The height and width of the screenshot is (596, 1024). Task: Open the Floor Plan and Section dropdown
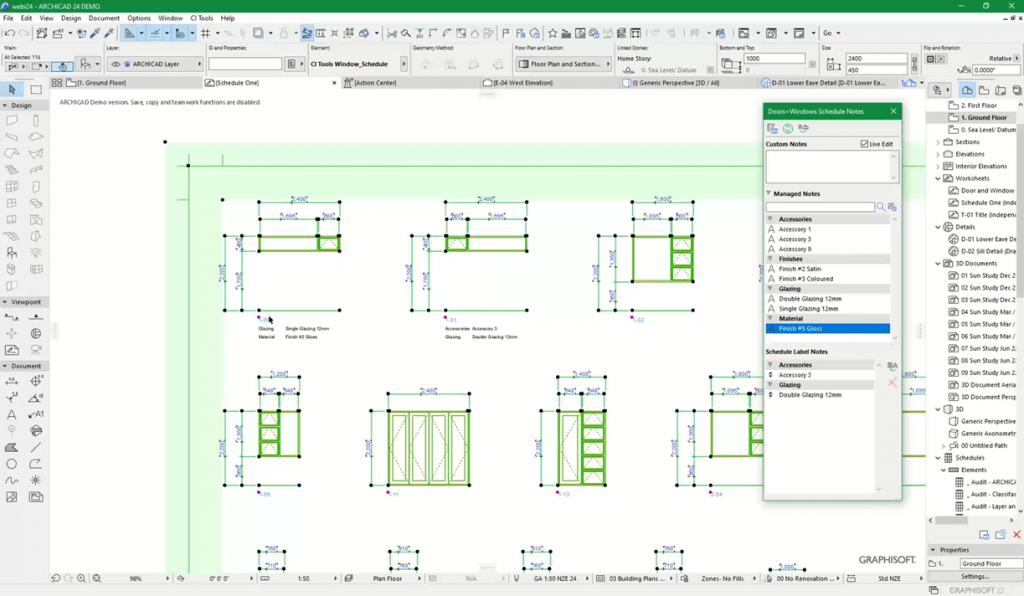(564, 64)
